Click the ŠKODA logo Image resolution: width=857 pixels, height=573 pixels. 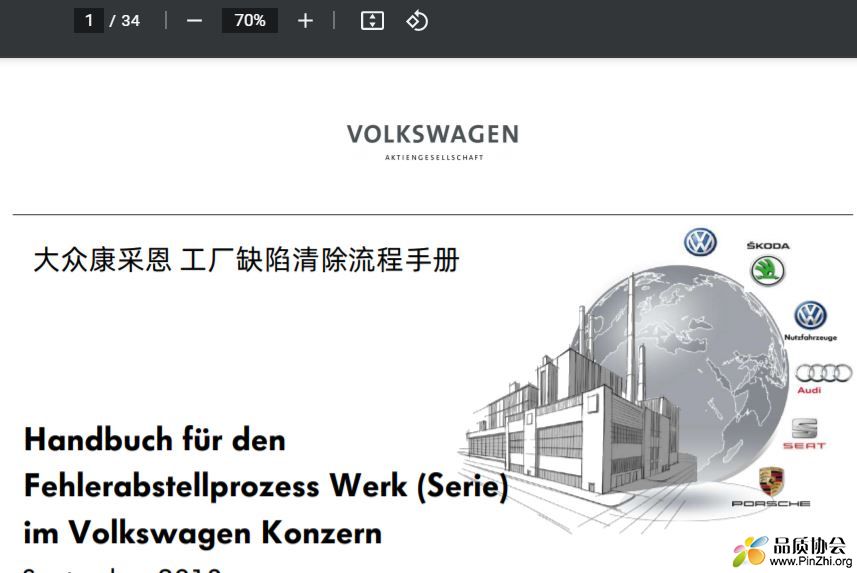[x=768, y=264]
